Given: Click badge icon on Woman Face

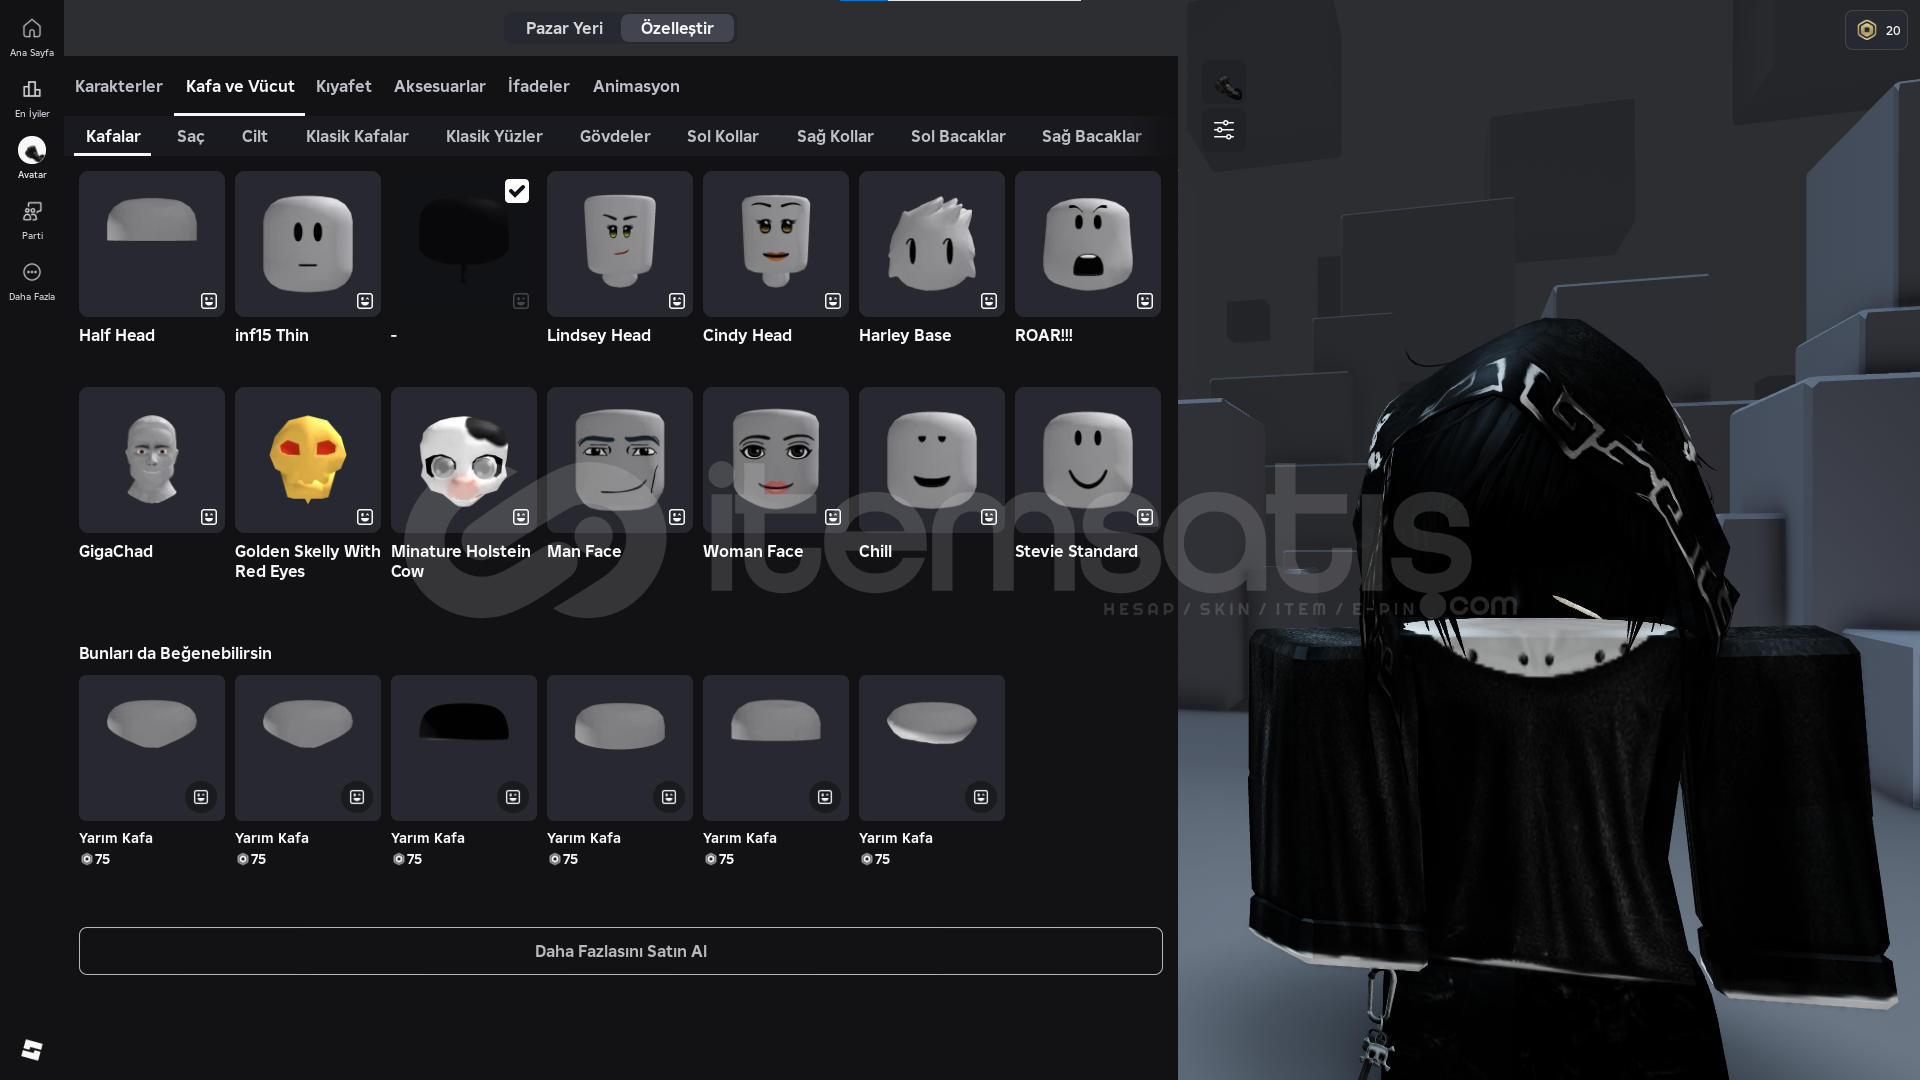Looking at the screenshot, I should coord(833,517).
